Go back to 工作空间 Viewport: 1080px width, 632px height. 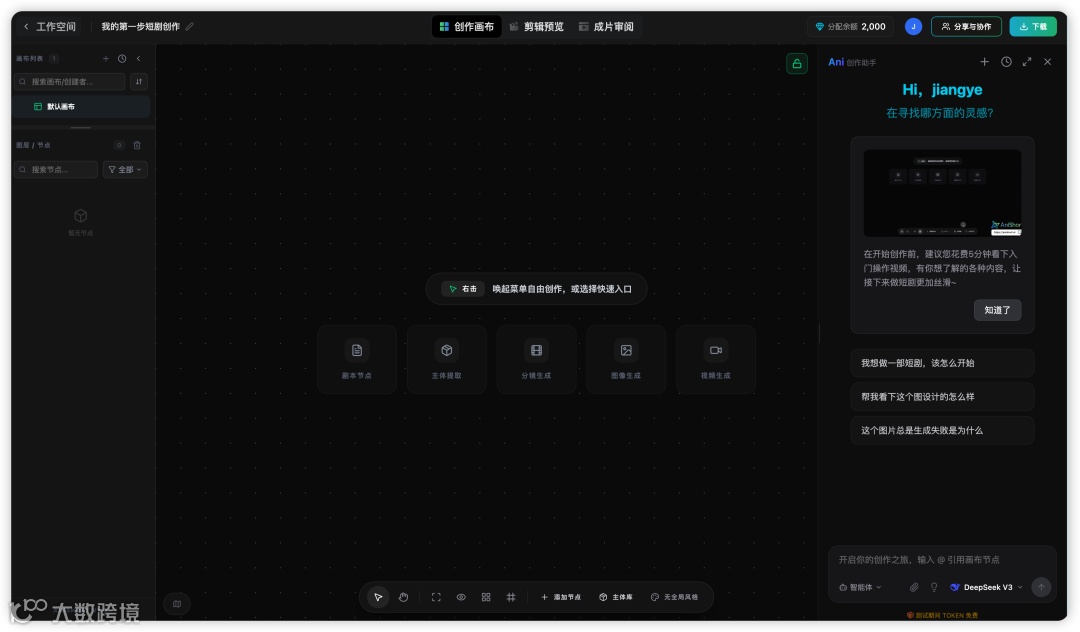(x=49, y=26)
